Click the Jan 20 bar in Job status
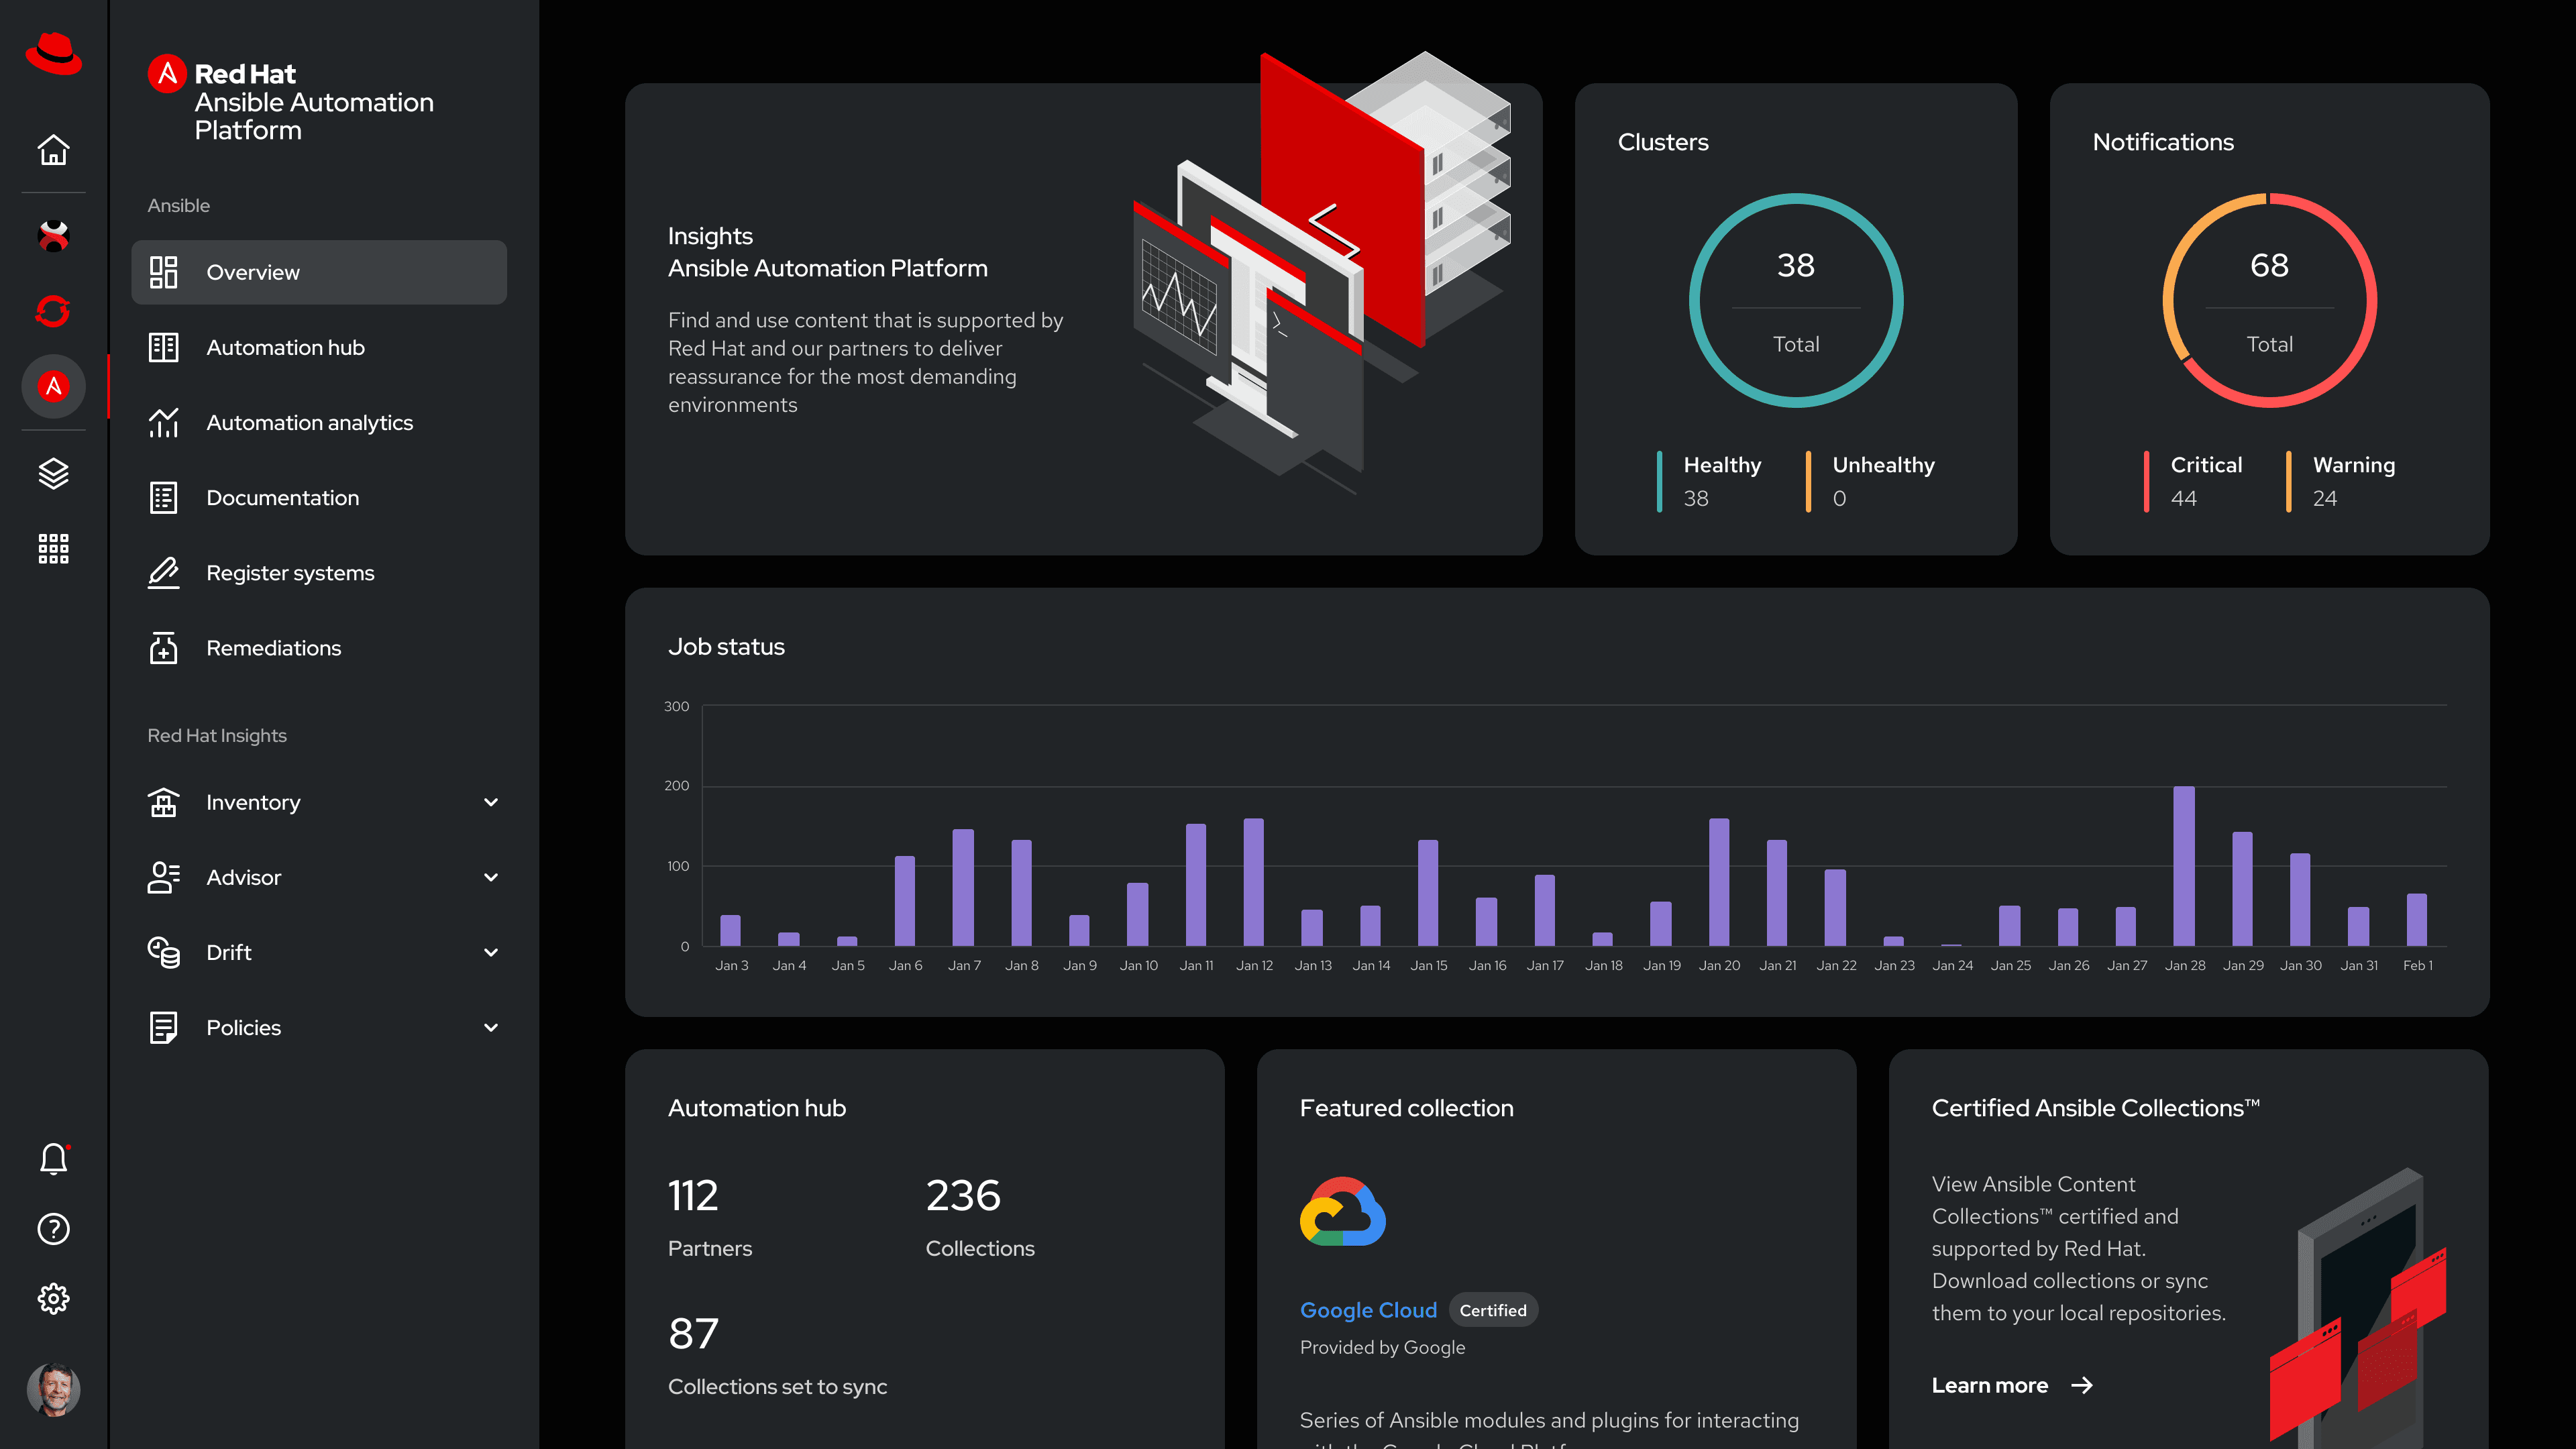The image size is (2576, 1449). pos(1719,882)
